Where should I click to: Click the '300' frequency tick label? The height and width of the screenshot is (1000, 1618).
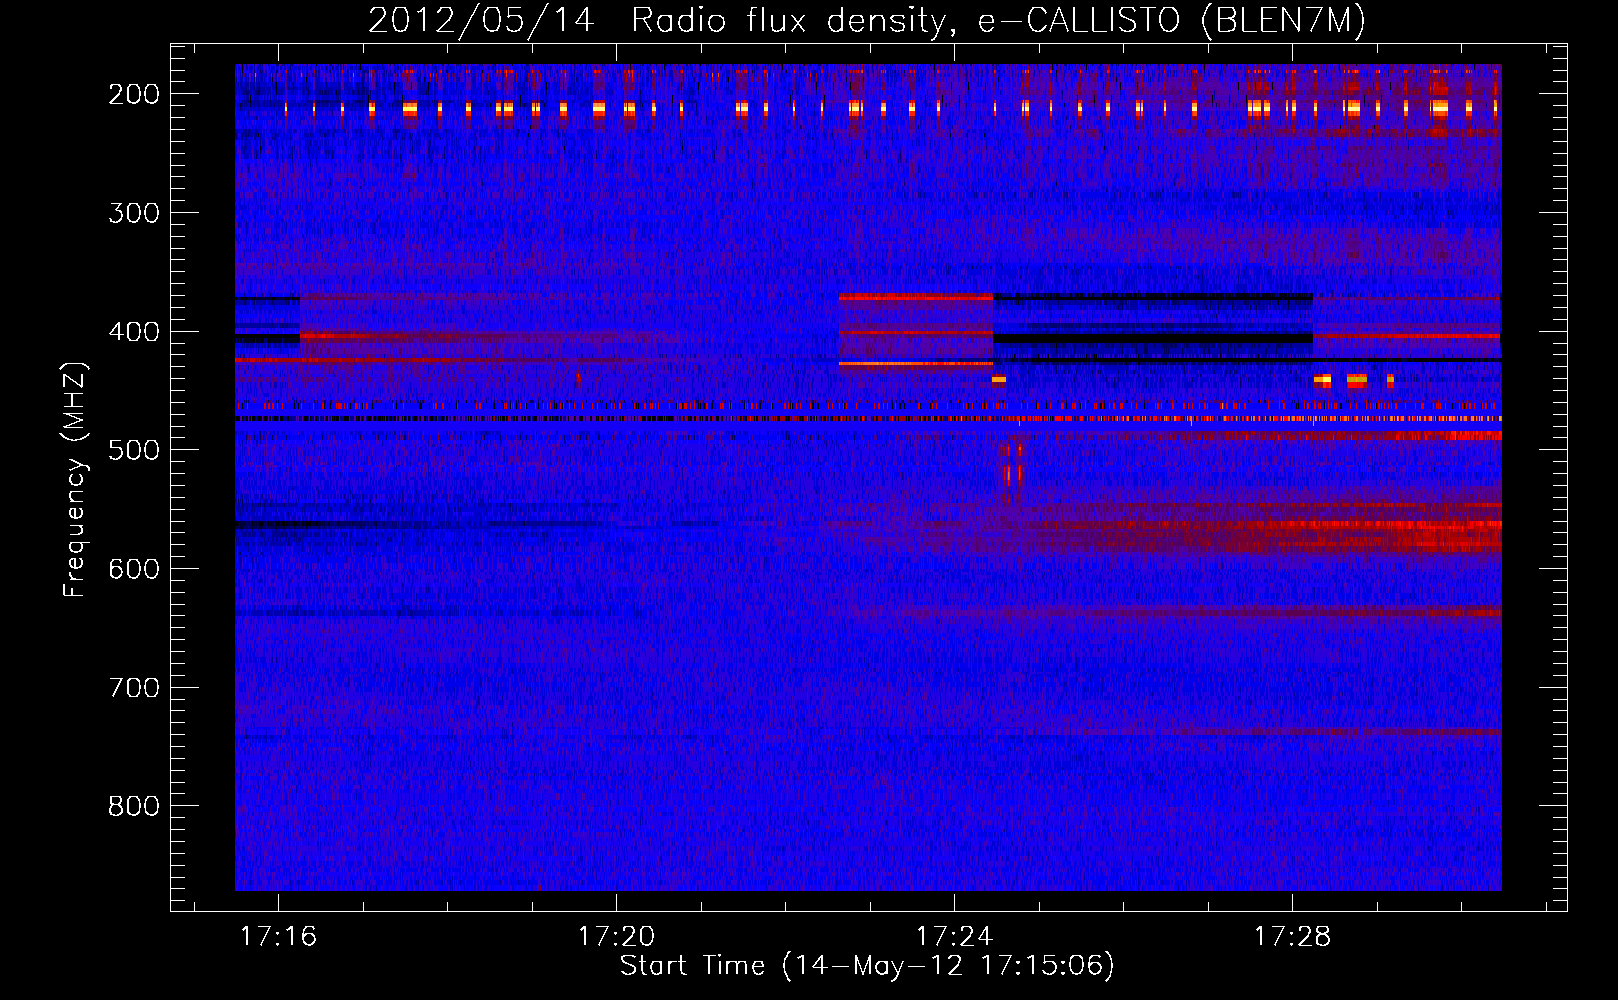[x=134, y=213]
